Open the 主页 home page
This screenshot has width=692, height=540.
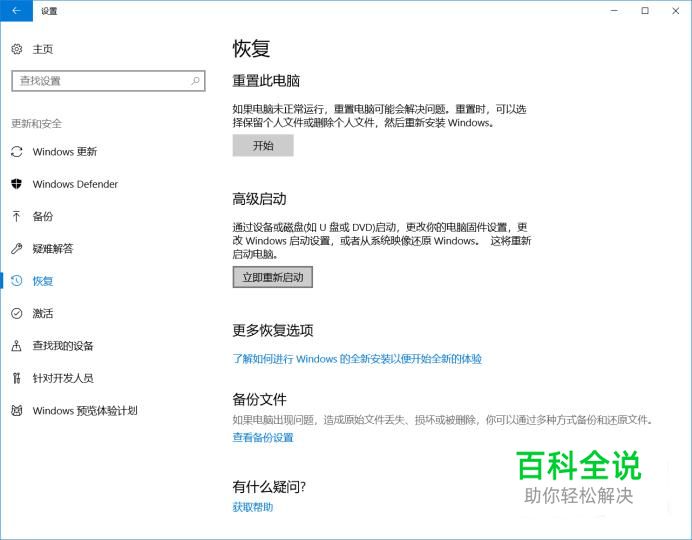coord(43,49)
